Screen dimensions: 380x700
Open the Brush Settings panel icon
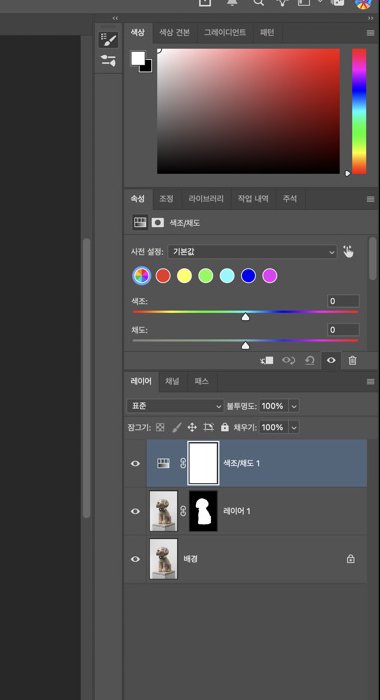(x=108, y=40)
